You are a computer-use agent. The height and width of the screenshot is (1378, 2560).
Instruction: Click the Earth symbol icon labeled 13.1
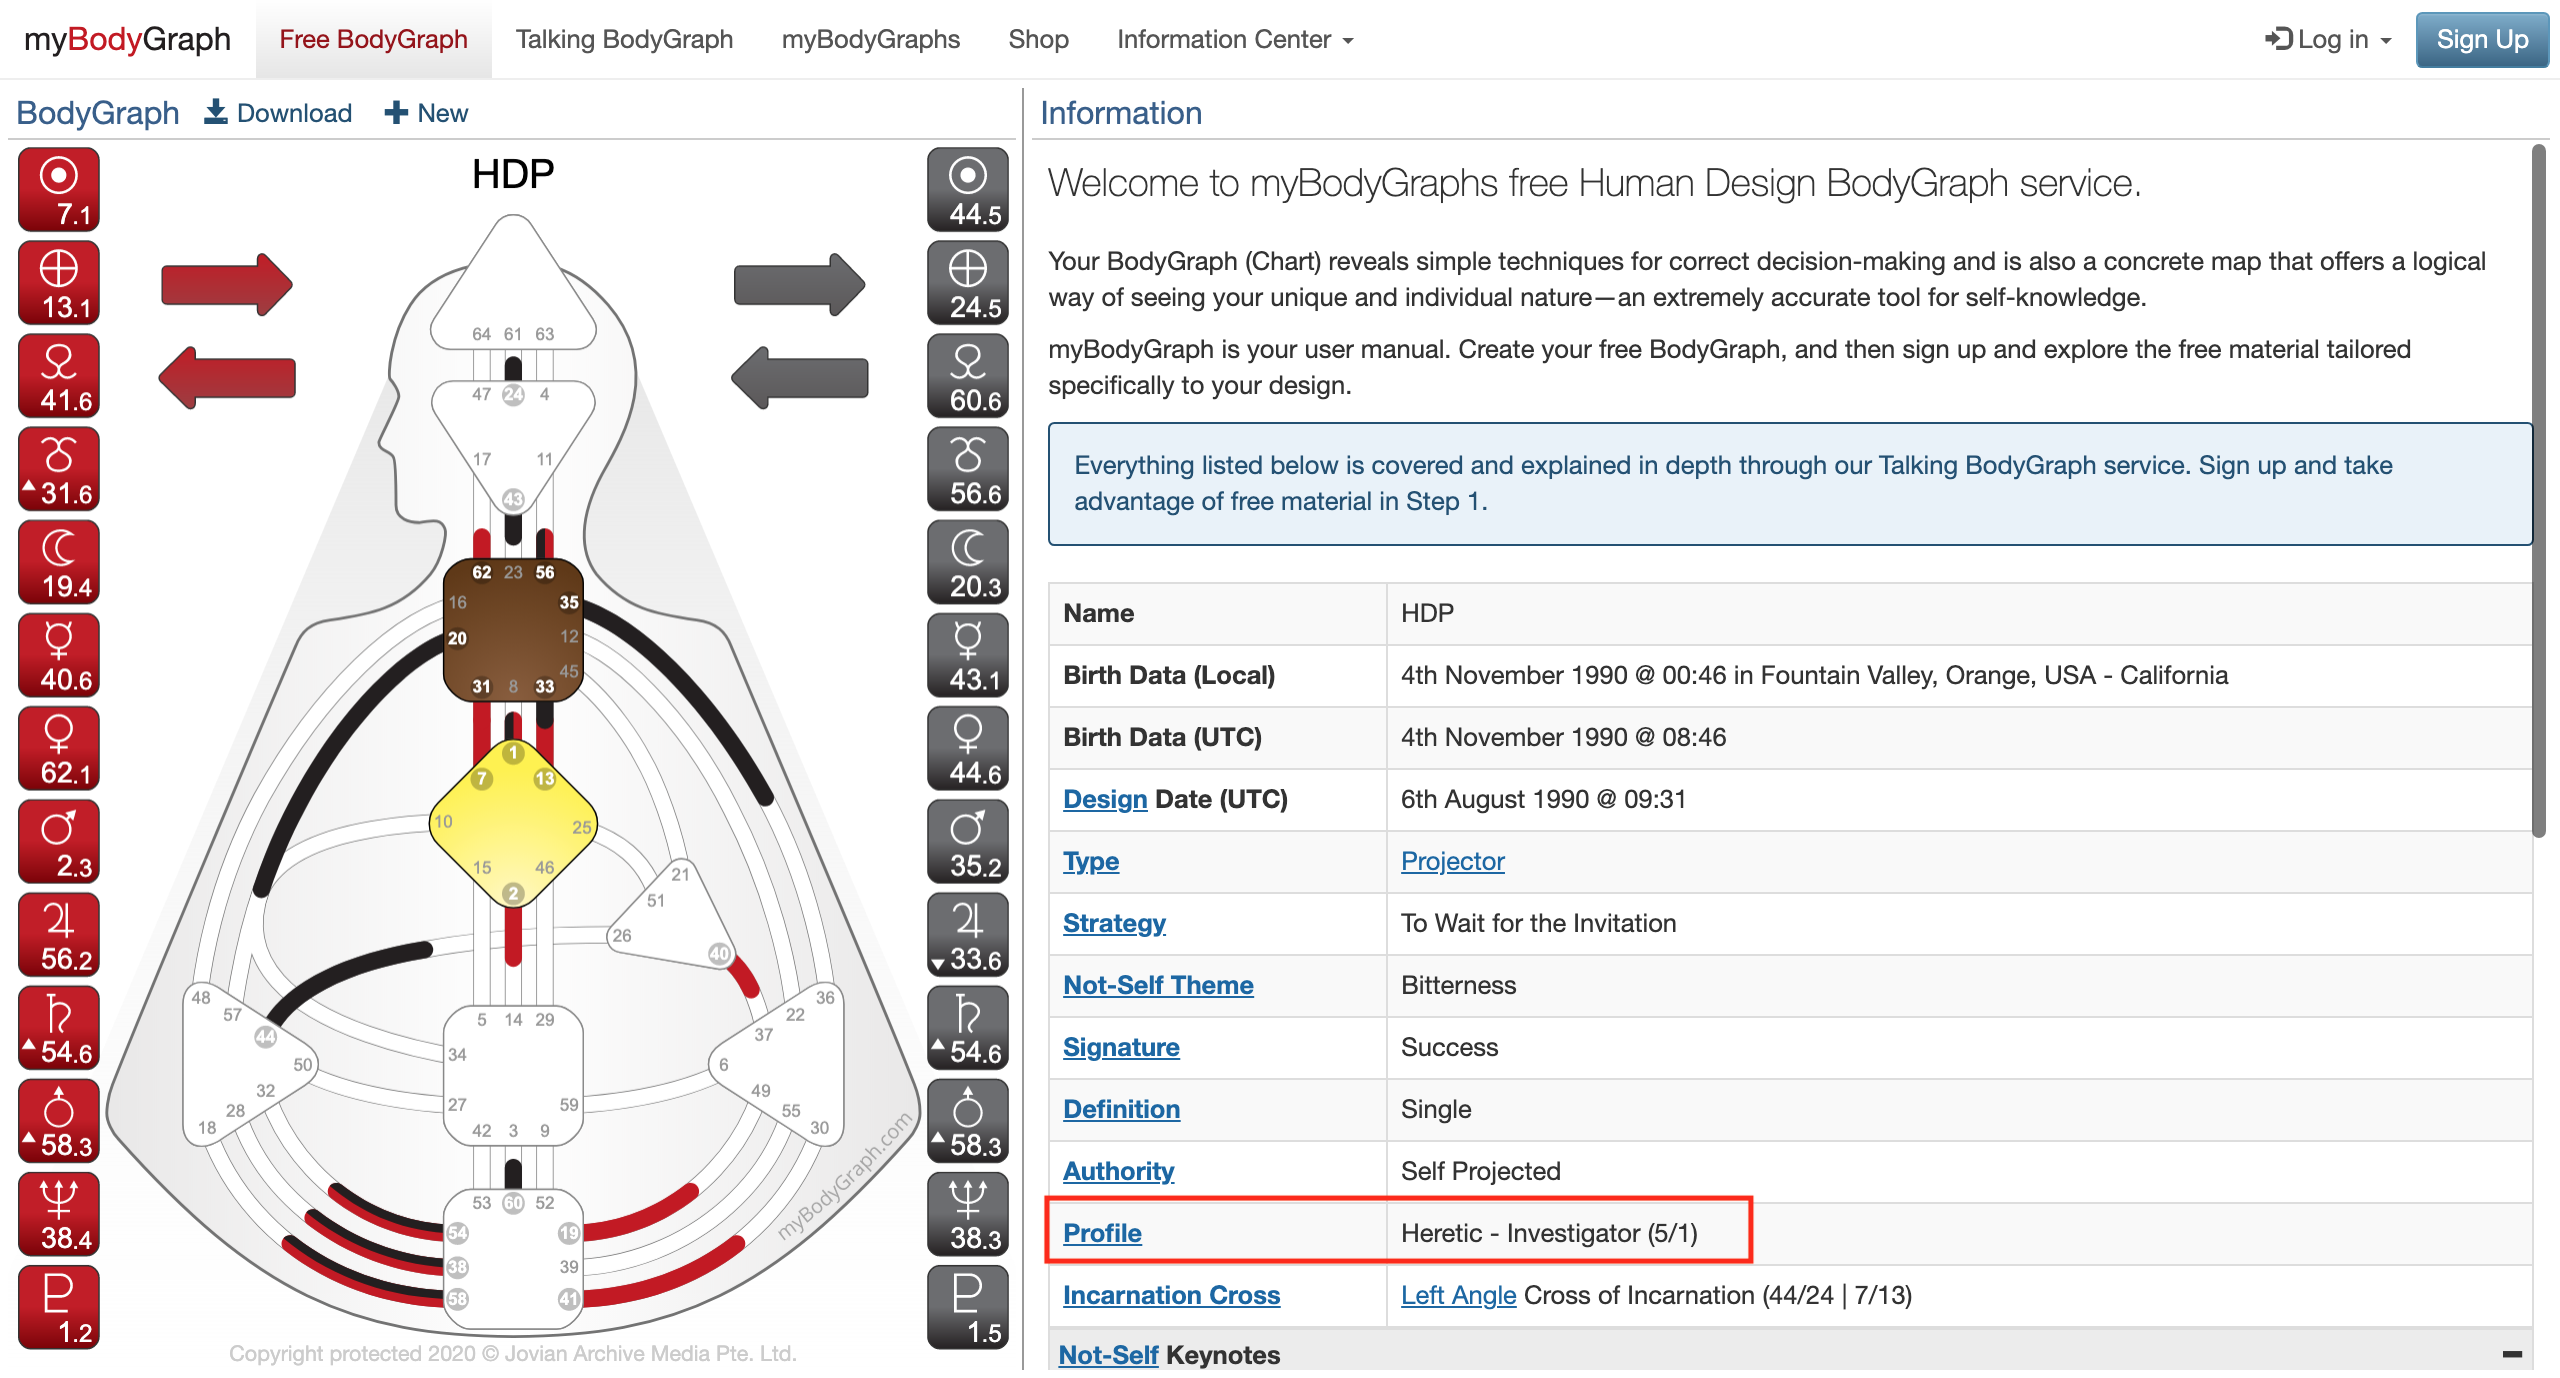[x=57, y=281]
